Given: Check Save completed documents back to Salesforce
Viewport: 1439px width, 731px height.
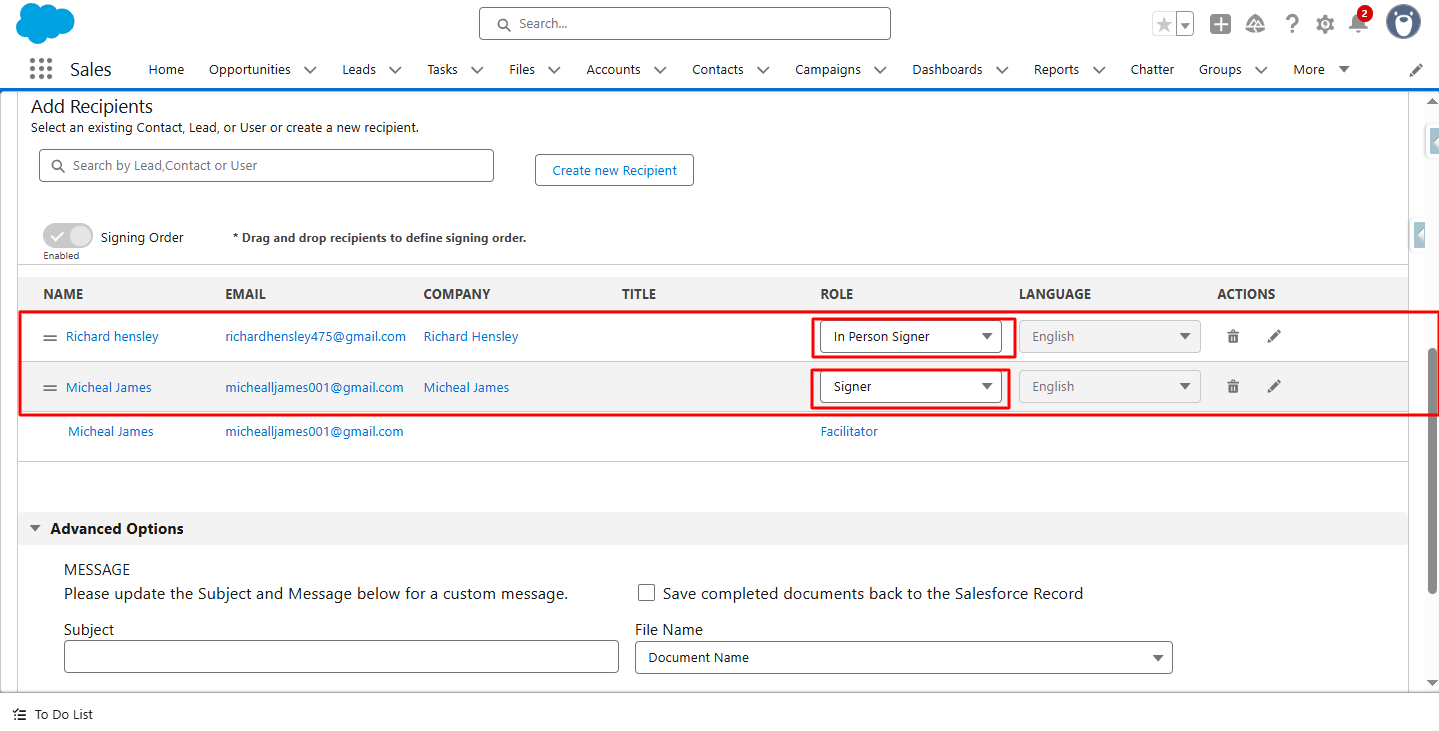Looking at the screenshot, I should pyautogui.click(x=647, y=593).
